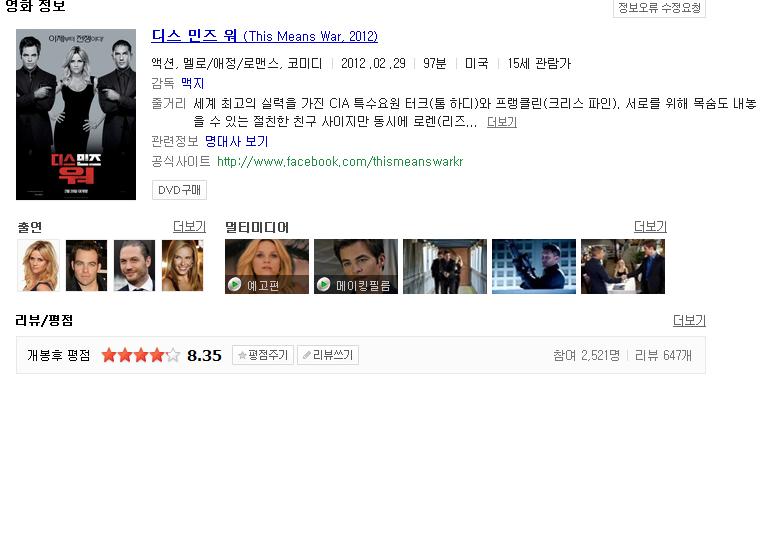This screenshot has height=544, width=772.
Task: Click the star icon on 평점주기 button
Action: (x=242, y=355)
